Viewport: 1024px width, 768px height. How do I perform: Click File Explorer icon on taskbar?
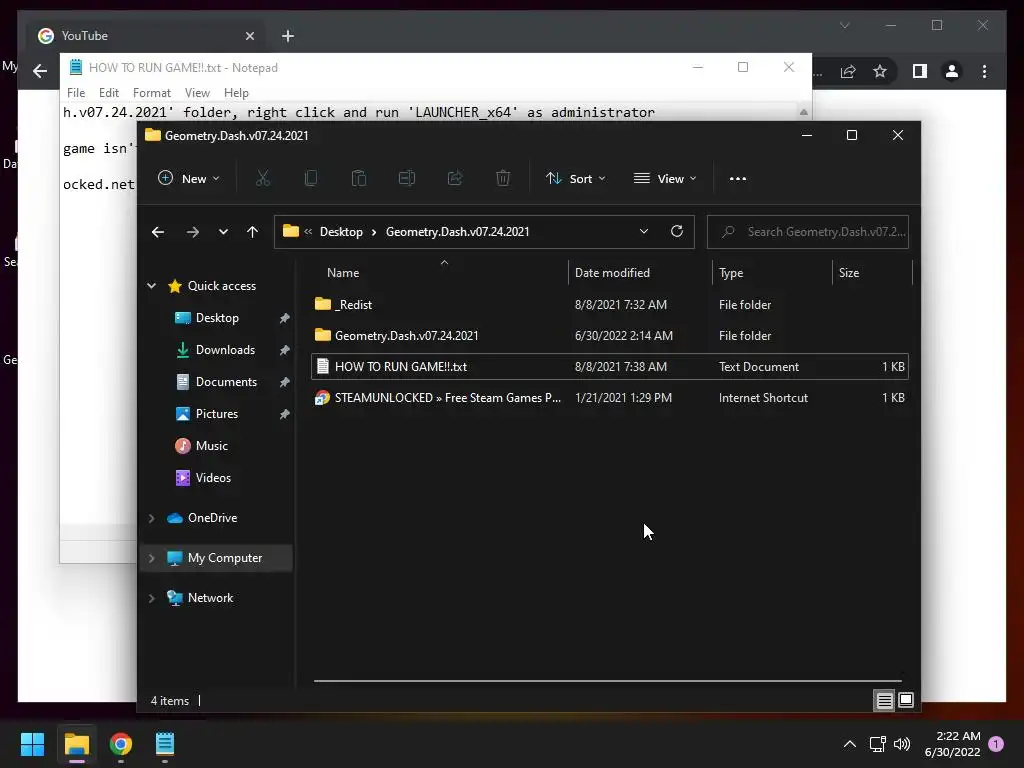pyautogui.click(x=76, y=744)
